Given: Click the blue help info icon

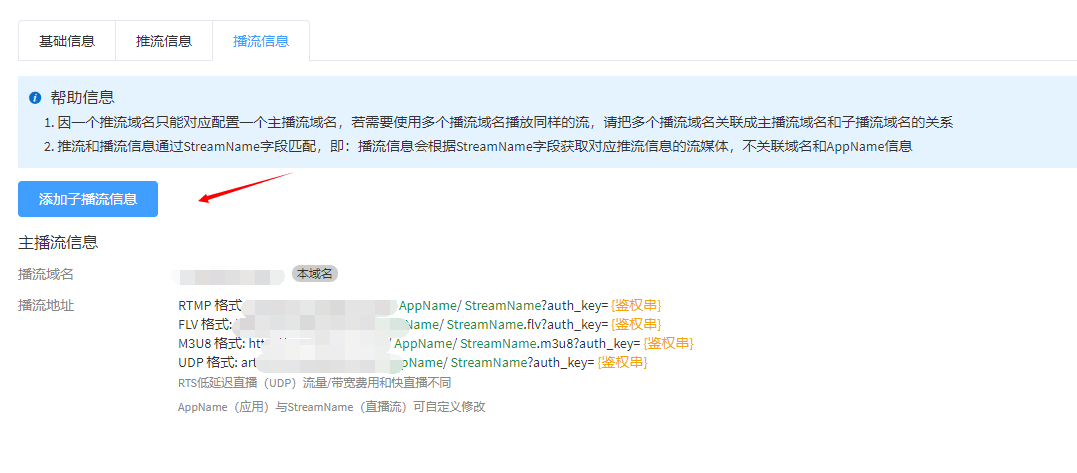Looking at the screenshot, I should [x=35, y=98].
